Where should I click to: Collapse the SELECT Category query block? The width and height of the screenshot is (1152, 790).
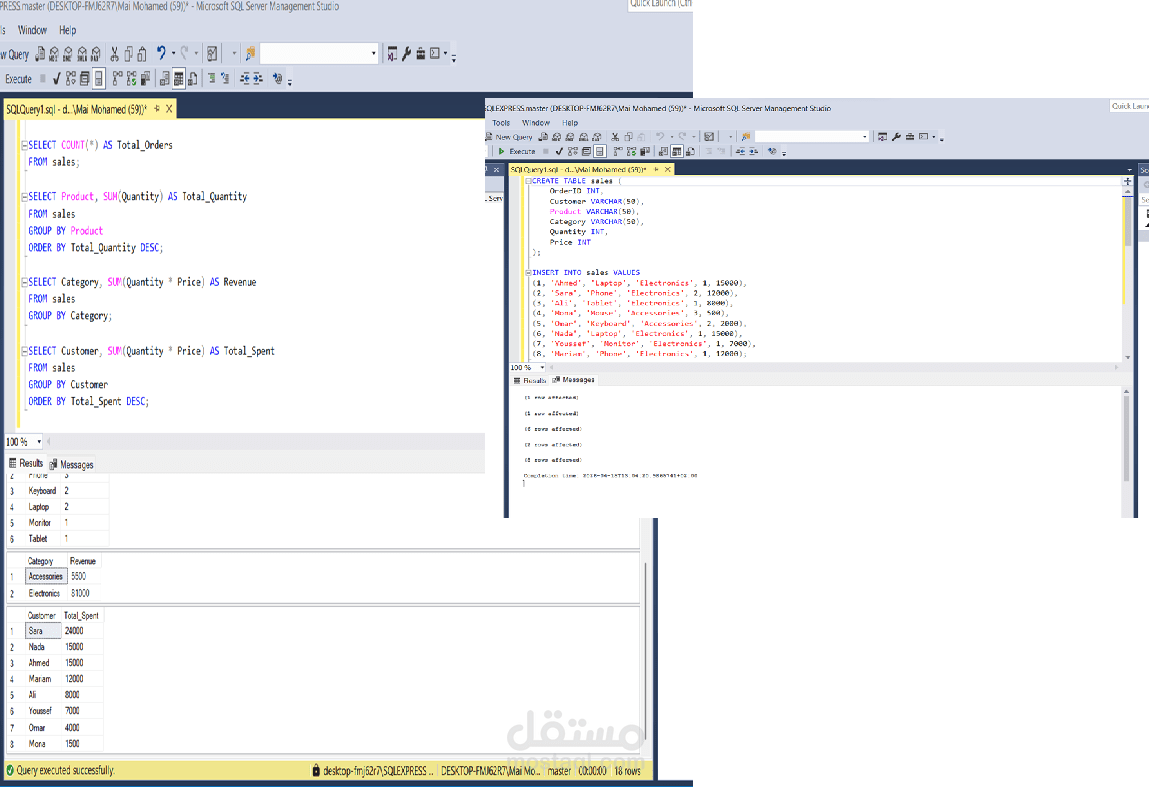click(24, 282)
